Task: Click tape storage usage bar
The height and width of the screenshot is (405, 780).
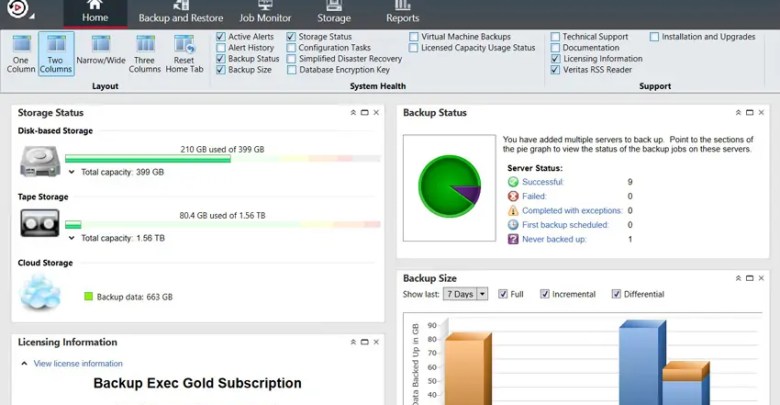Action: 223,225
